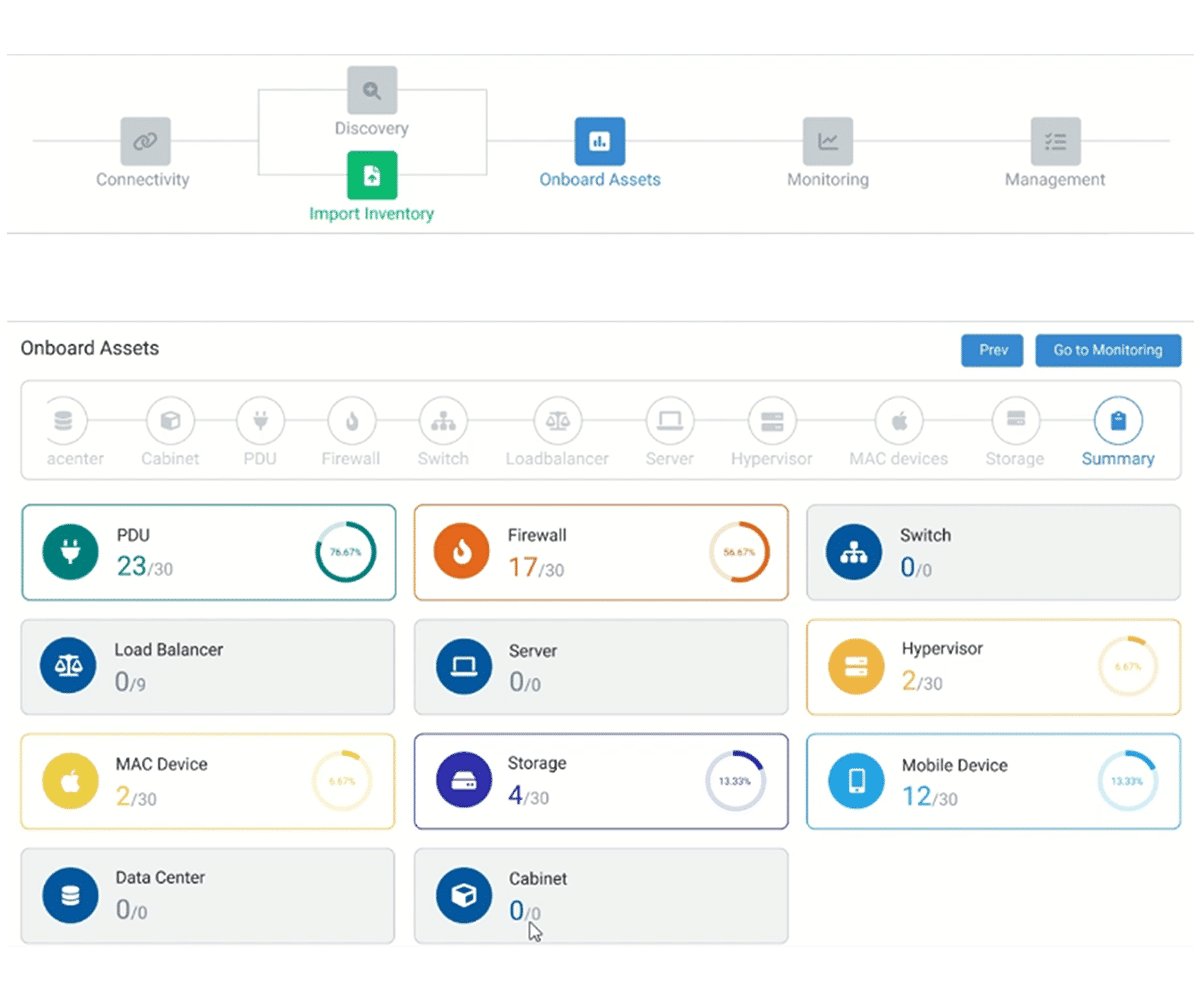Image resolution: width=1200 pixels, height=1000 pixels.
Task: Click the PDU 76.67% progress ring
Action: click(x=346, y=551)
